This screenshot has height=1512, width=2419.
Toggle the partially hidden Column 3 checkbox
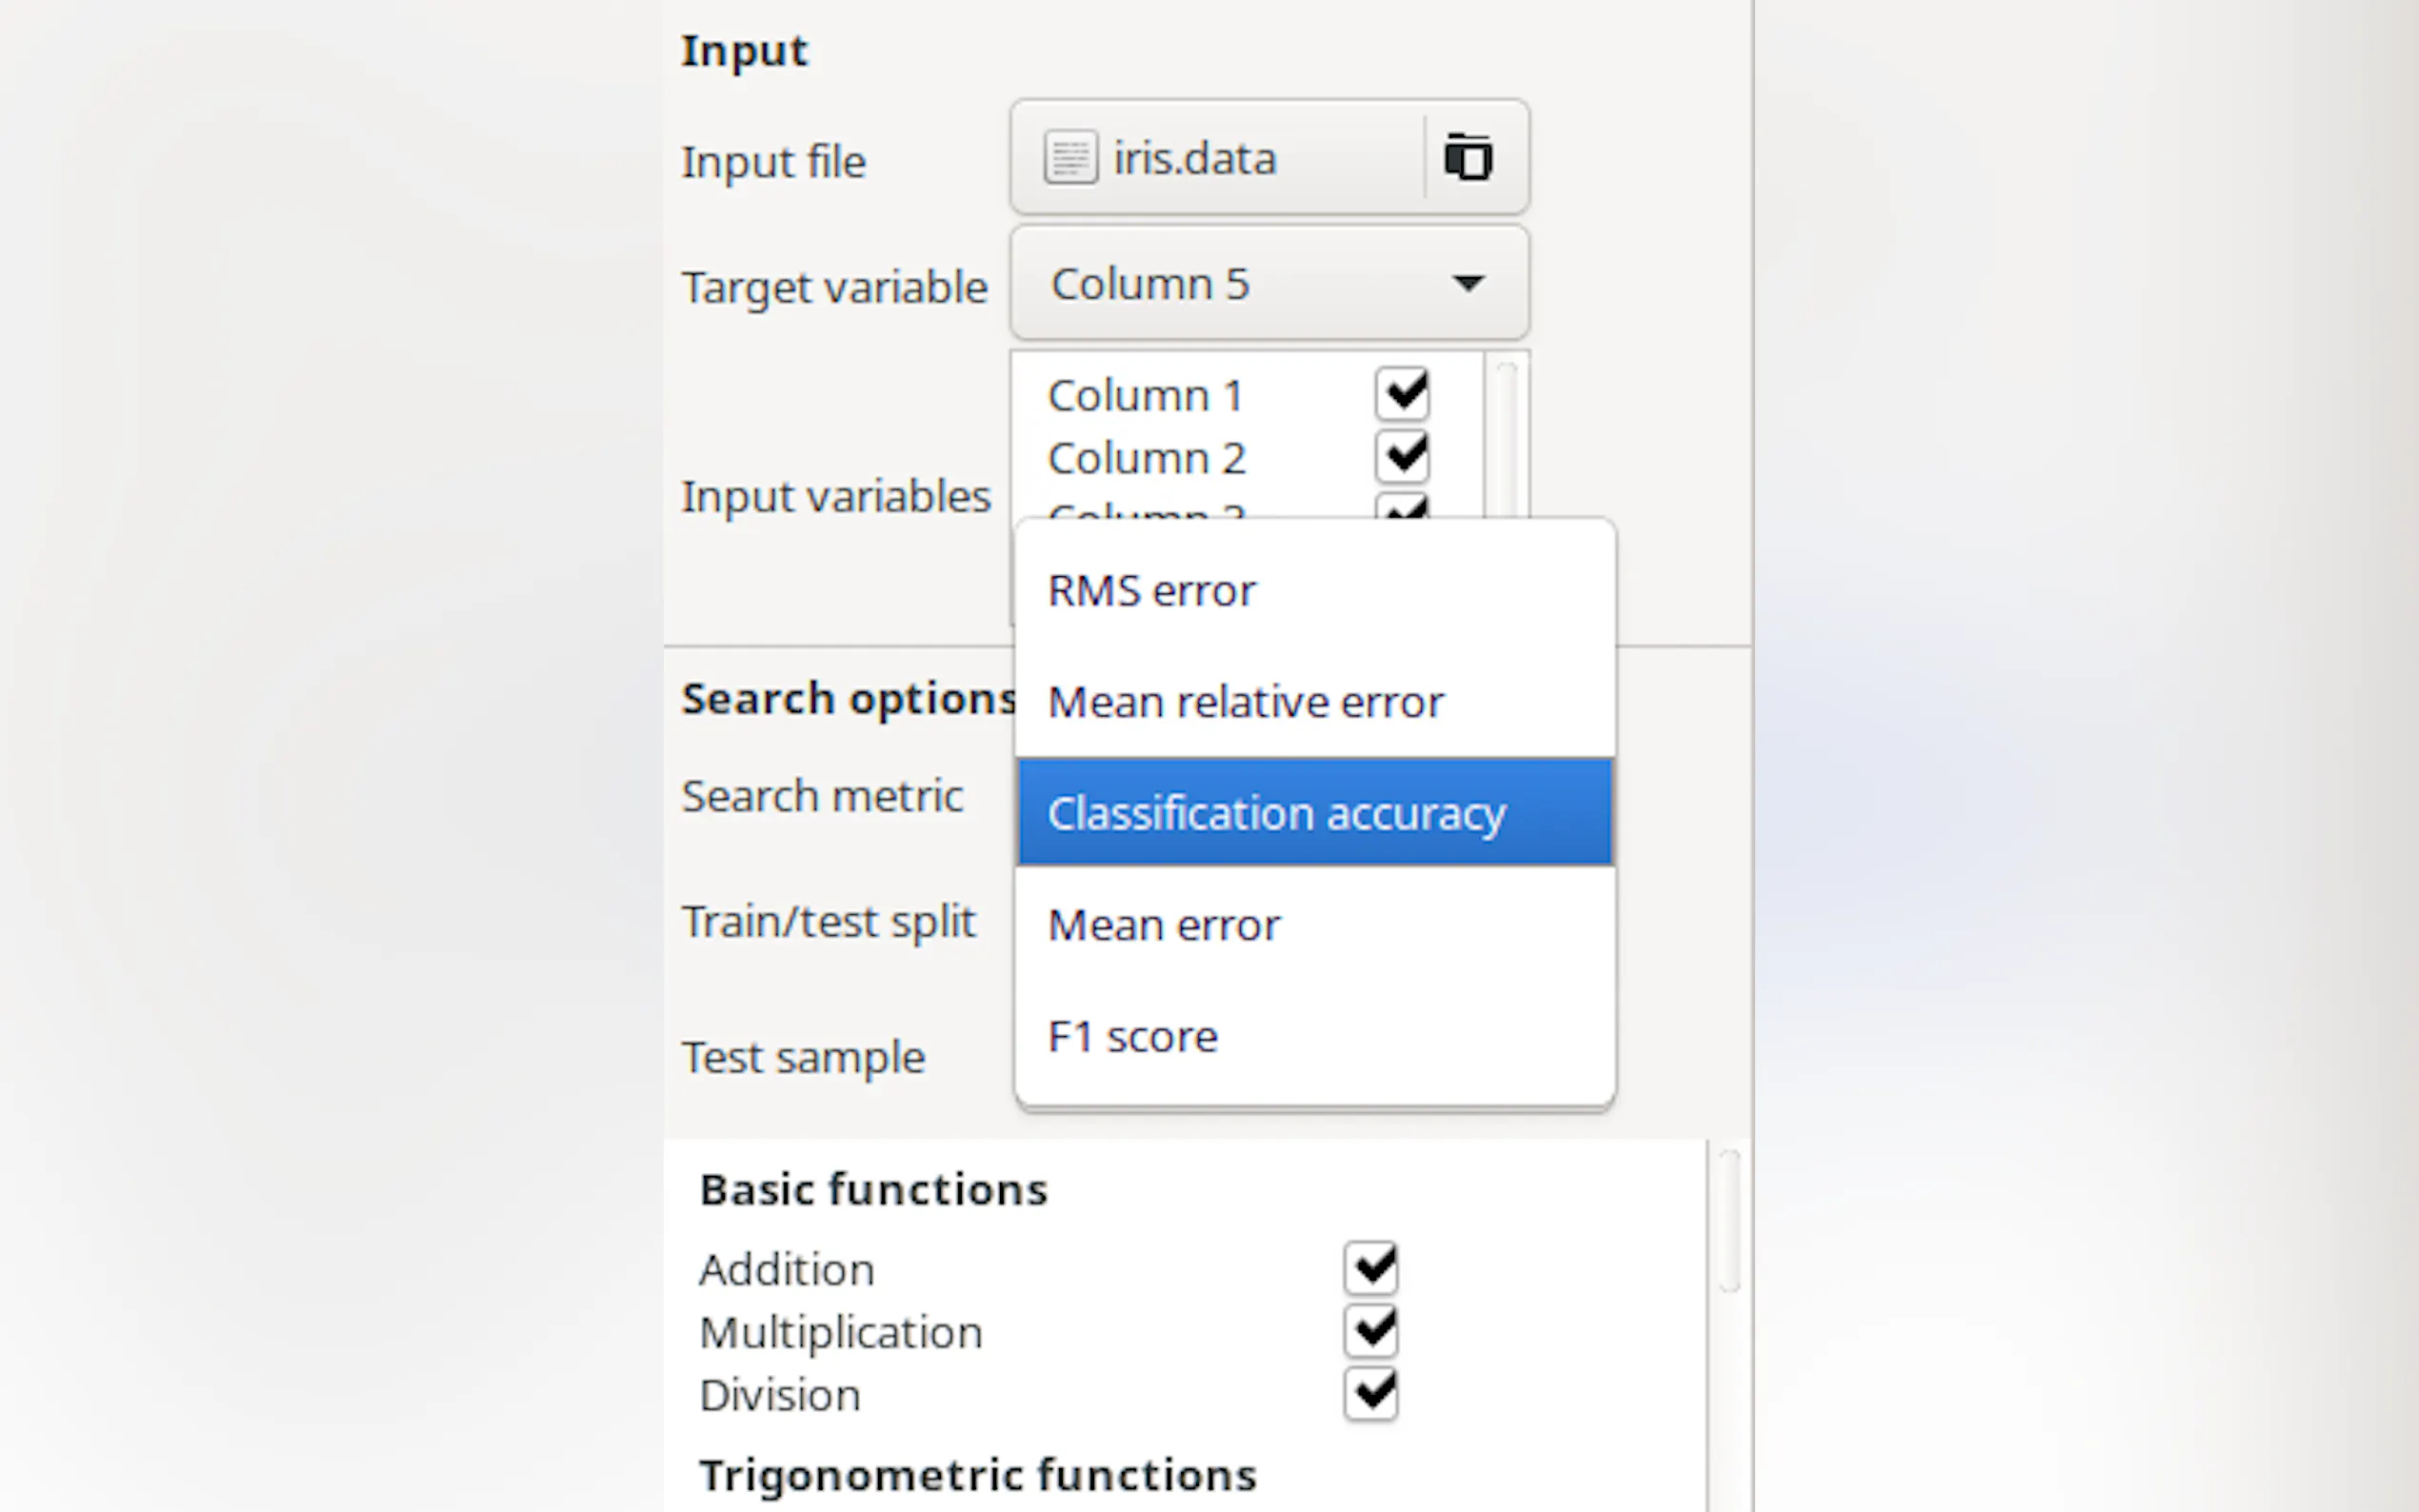click(1402, 507)
